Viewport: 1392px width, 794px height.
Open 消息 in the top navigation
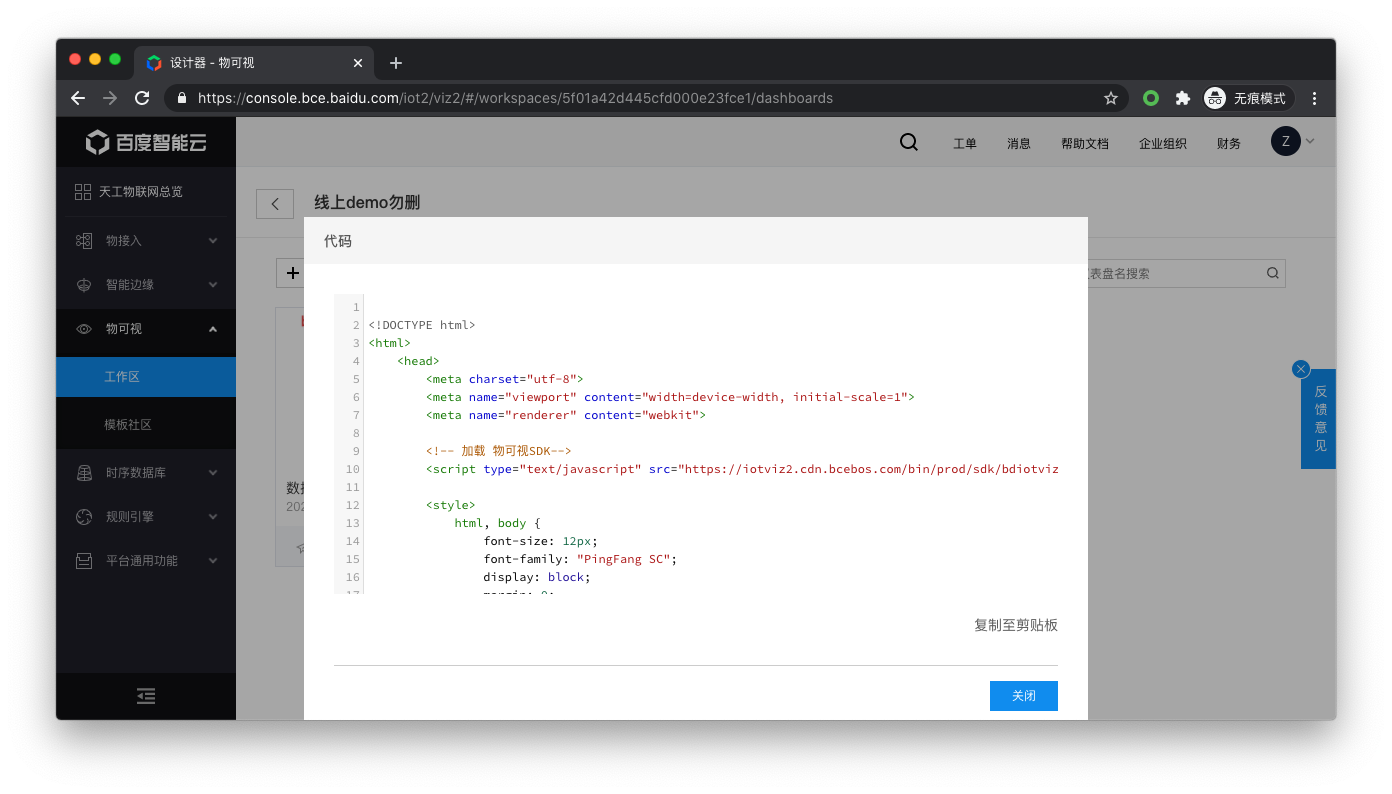tap(1019, 144)
